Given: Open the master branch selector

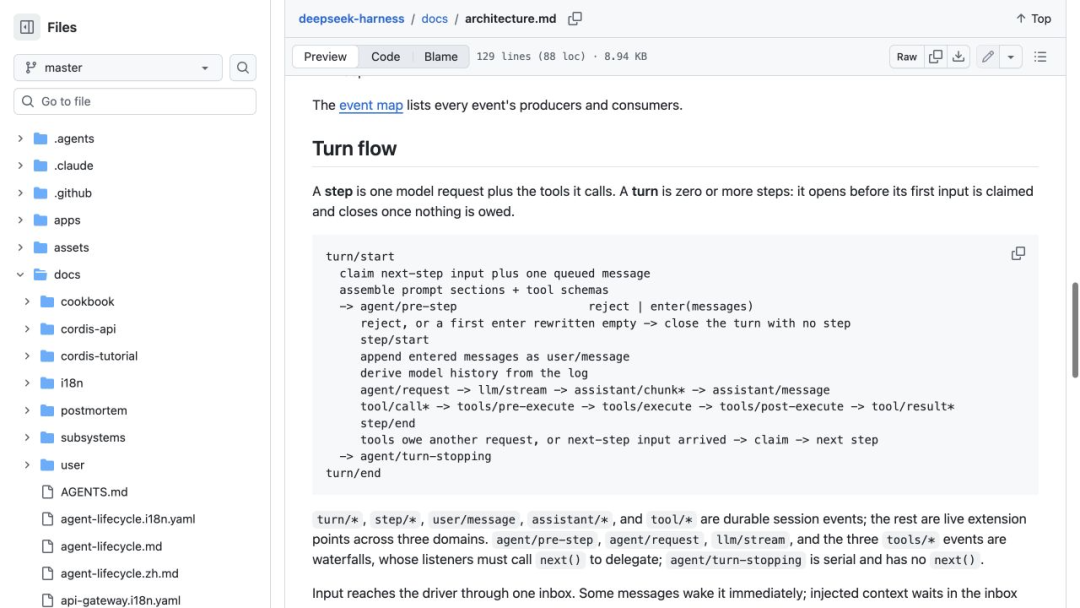Looking at the screenshot, I should [118, 67].
